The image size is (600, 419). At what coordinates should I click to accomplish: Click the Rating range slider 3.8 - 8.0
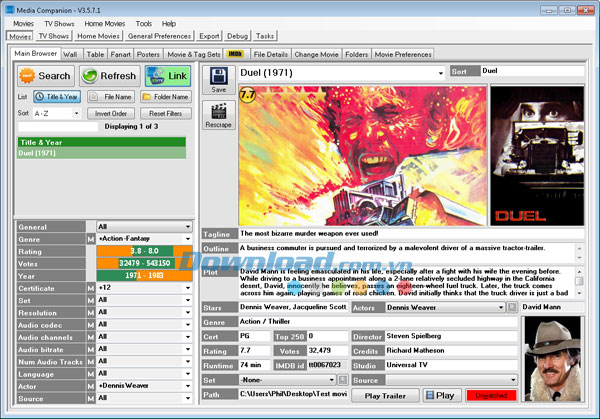[144, 251]
